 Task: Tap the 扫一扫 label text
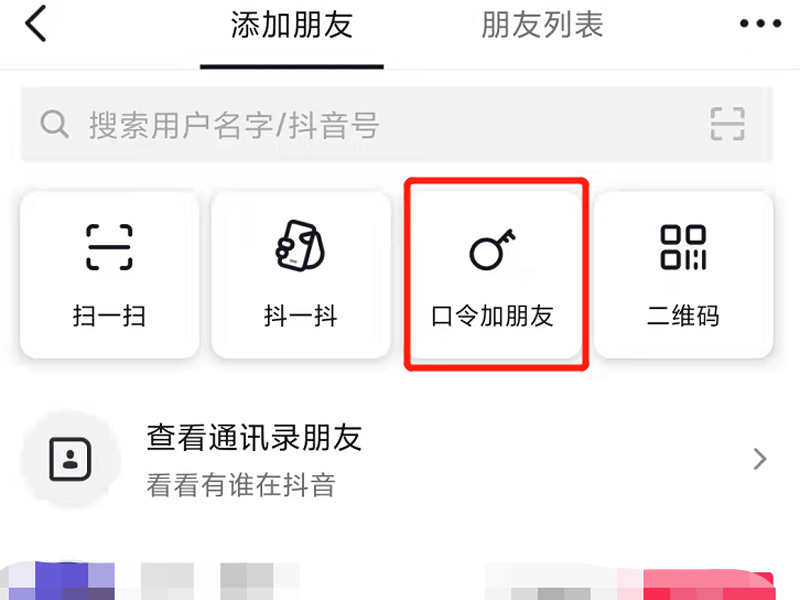click(109, 316)
